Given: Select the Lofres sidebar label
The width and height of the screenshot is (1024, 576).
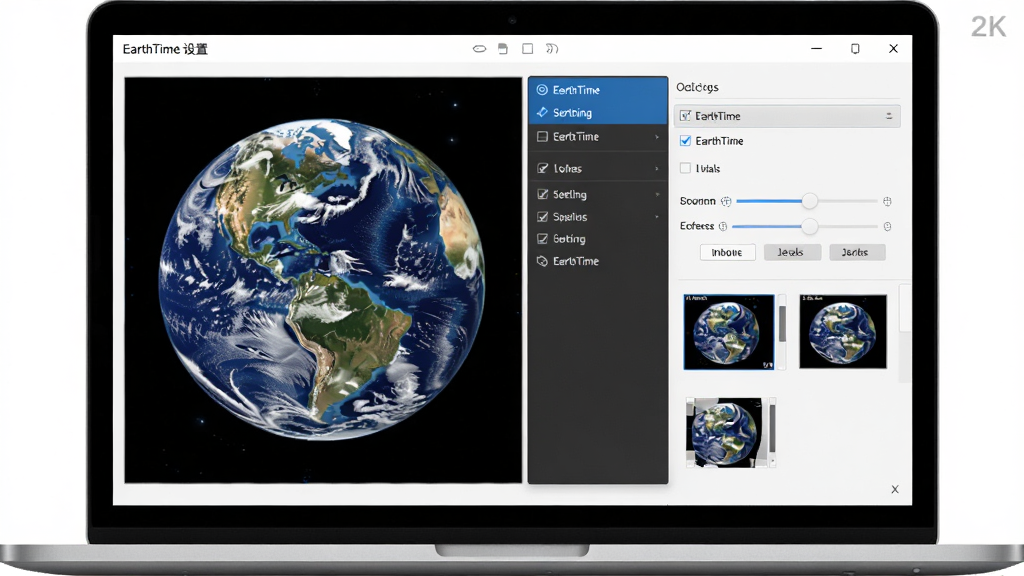Looking at the screenshot, I should 568,168.
